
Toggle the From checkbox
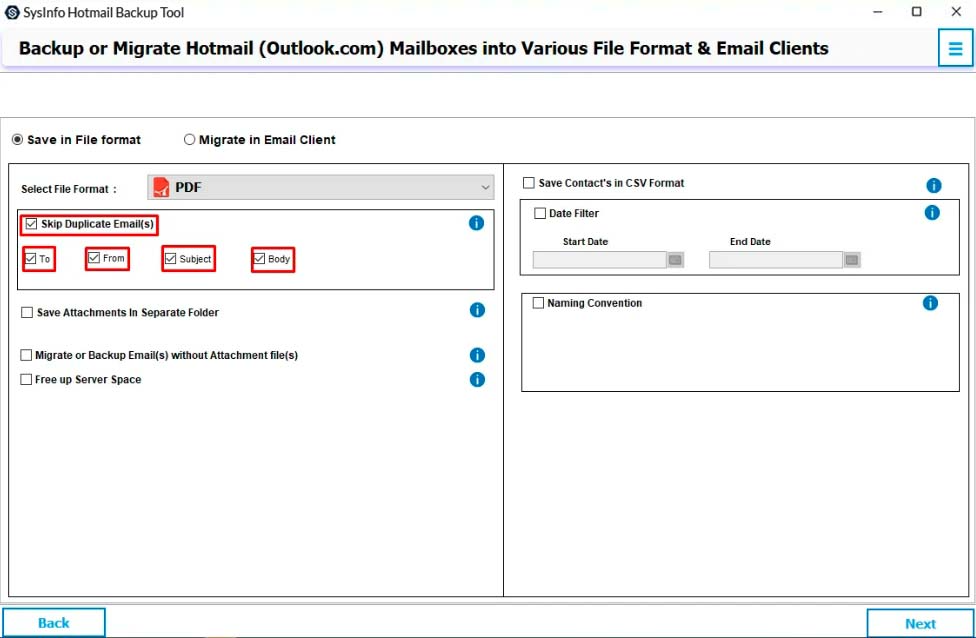pos(94,258)
